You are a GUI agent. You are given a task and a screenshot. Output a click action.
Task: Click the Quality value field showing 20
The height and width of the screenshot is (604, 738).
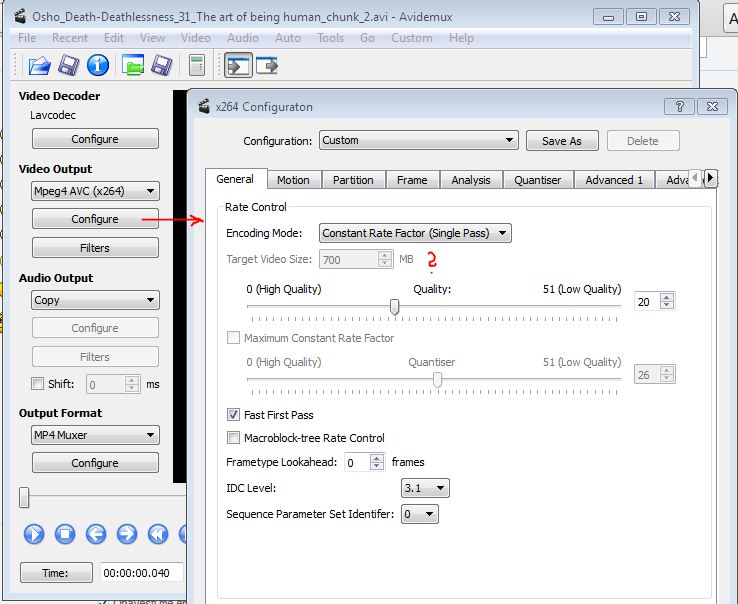[648, 301]
